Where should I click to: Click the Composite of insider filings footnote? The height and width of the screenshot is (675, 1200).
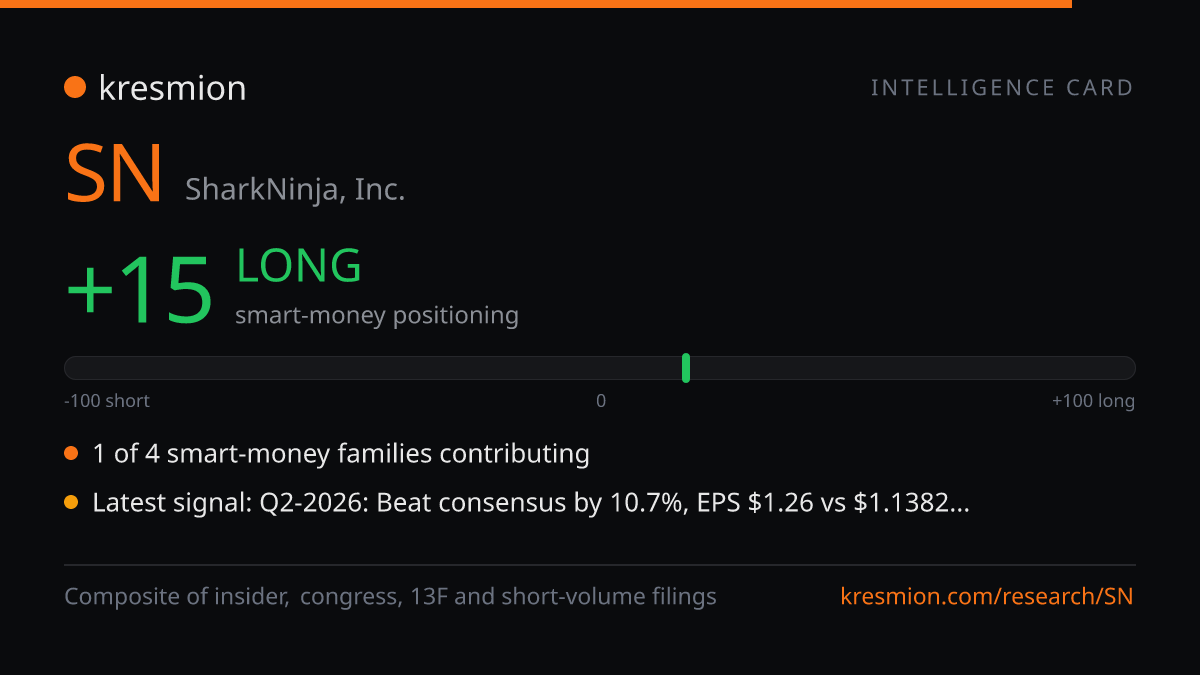pyautogui.click(x=390, y=597)
